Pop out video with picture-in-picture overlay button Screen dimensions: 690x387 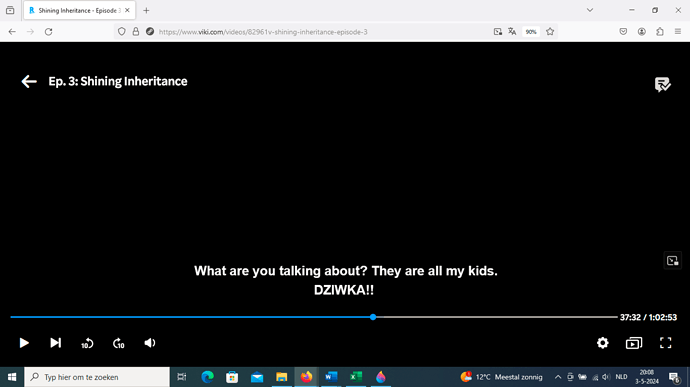click(672, 261)
